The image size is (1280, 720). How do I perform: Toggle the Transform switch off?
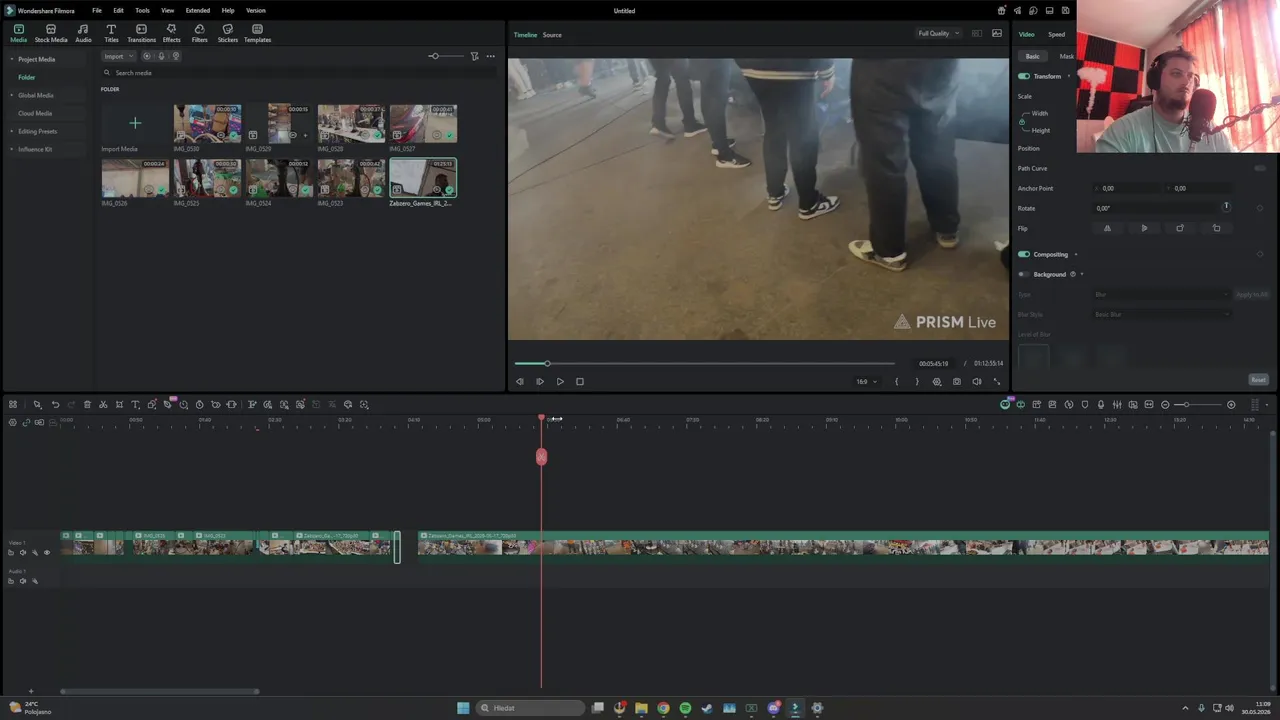click(x=1024, y=76)
